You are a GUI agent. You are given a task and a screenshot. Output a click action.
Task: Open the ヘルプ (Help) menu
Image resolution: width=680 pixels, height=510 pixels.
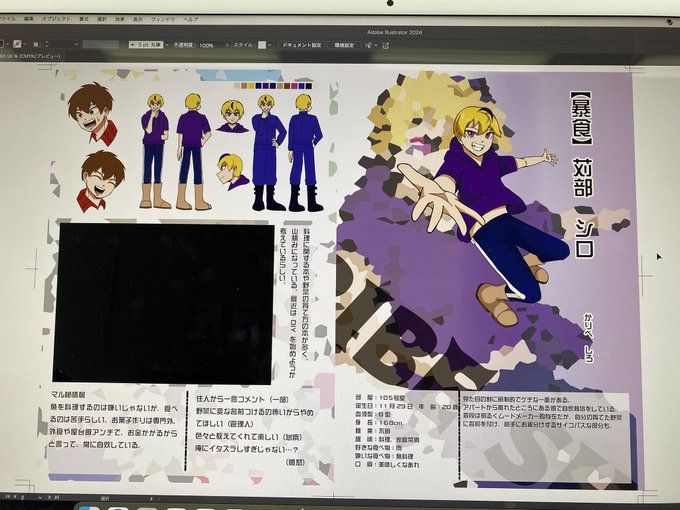[191, 19]
